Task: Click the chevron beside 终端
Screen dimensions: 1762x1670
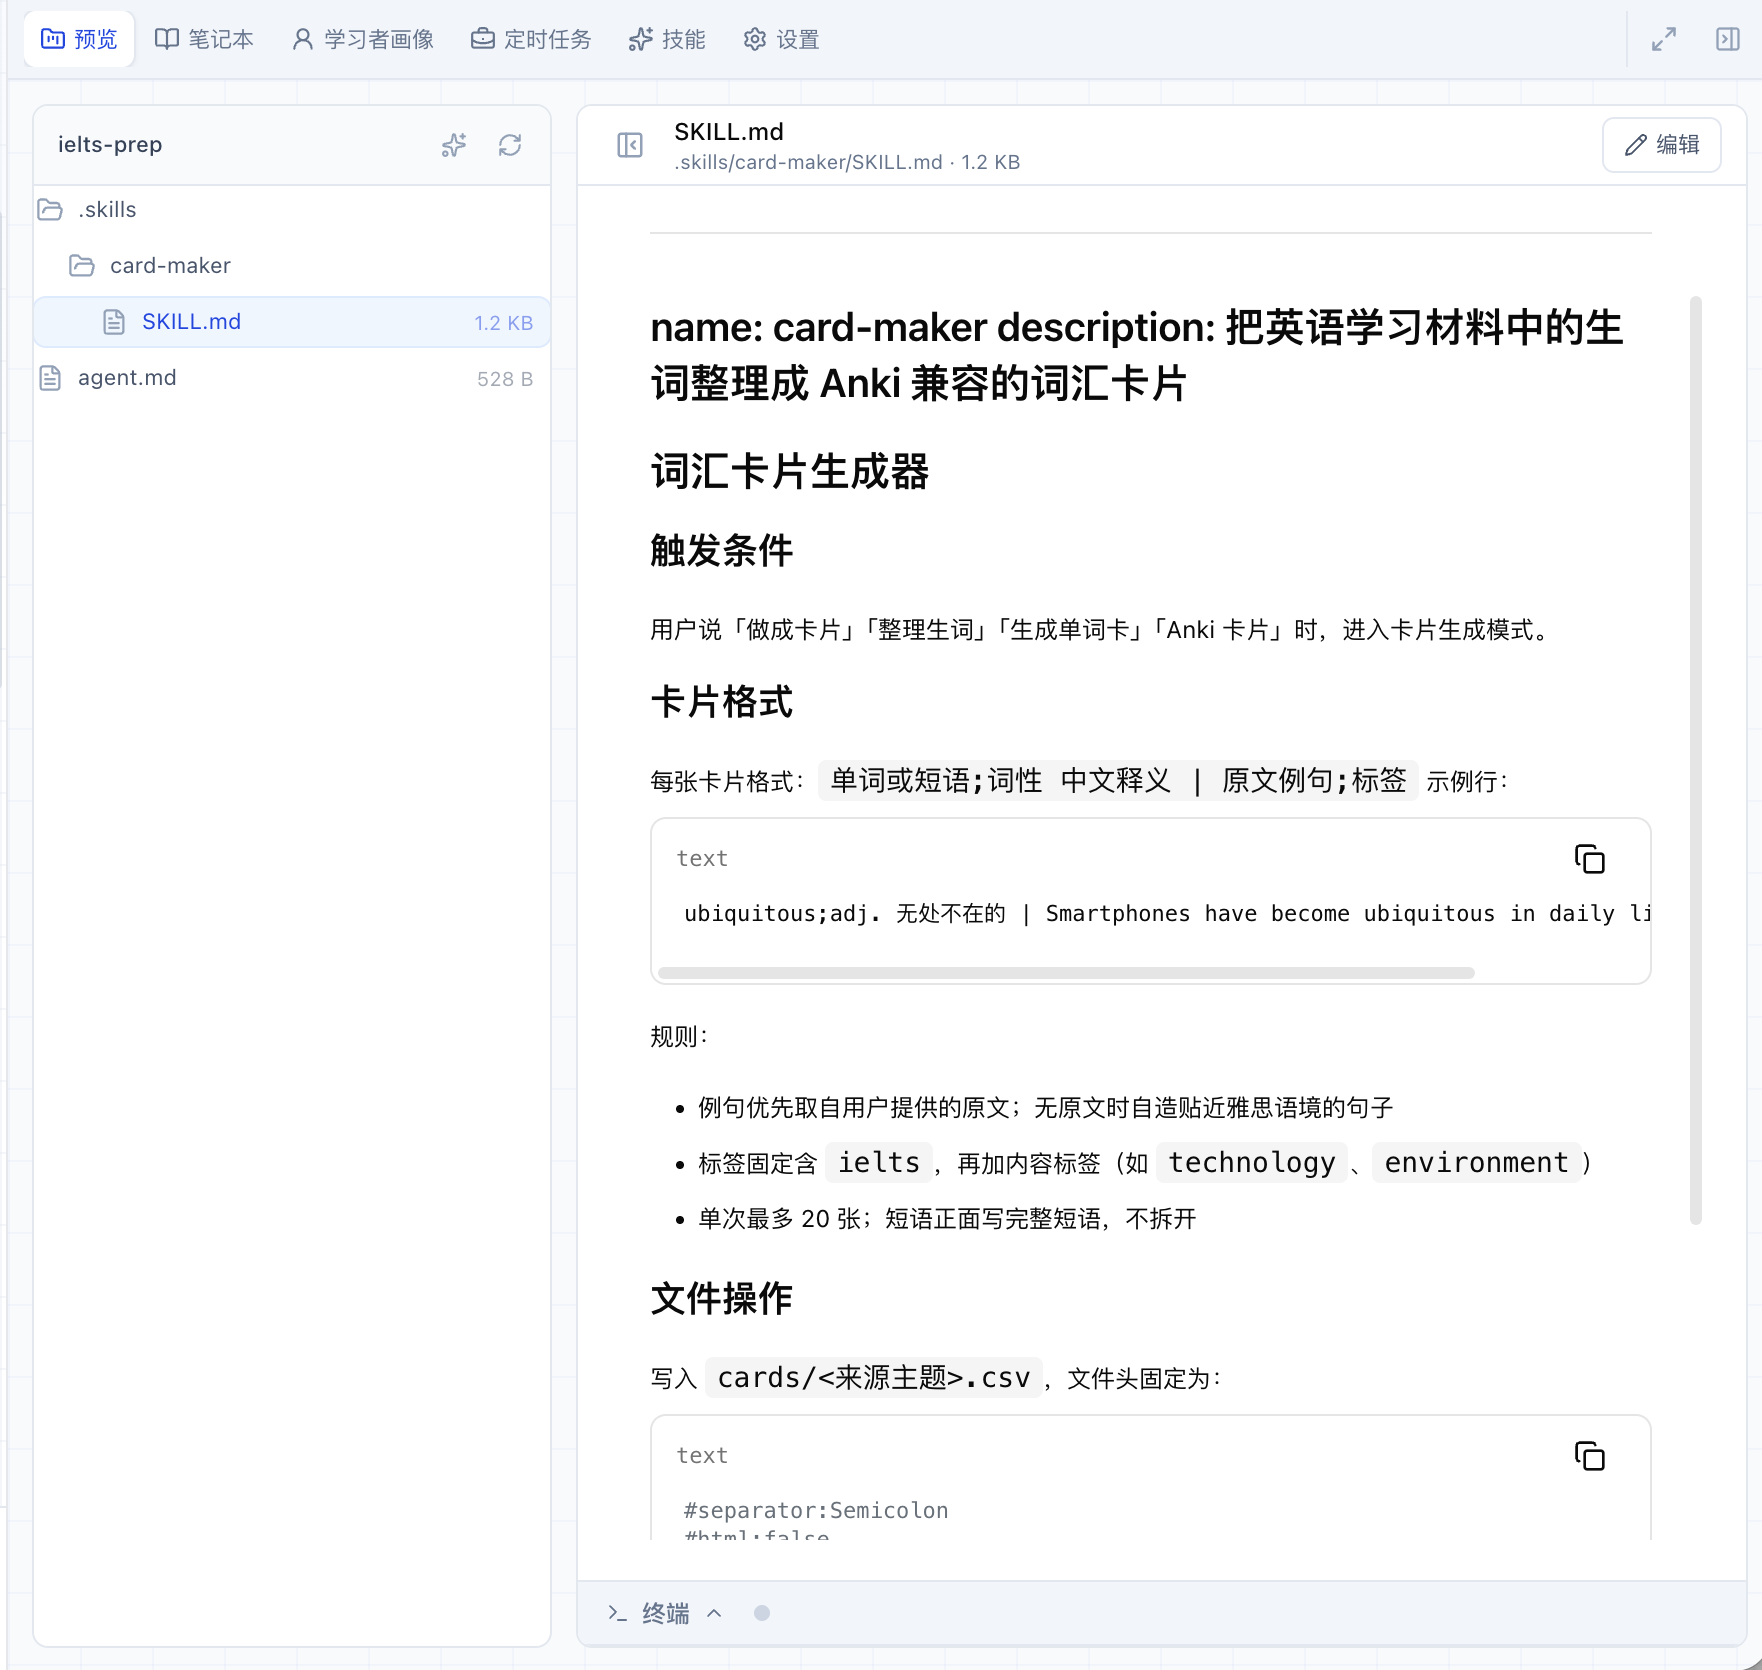Action: 714,1613
